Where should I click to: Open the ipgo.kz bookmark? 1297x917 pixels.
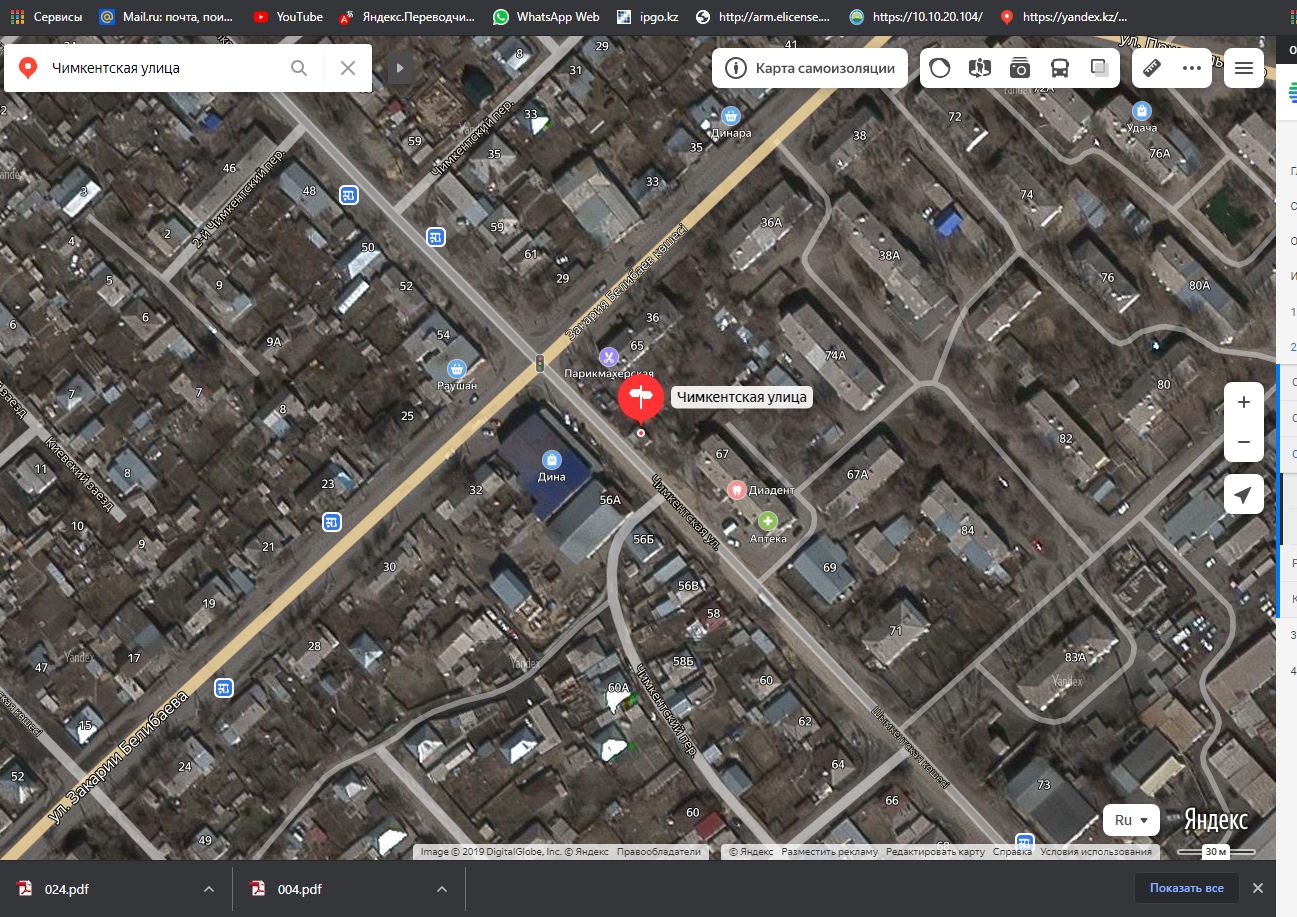(x=647, y=17)
